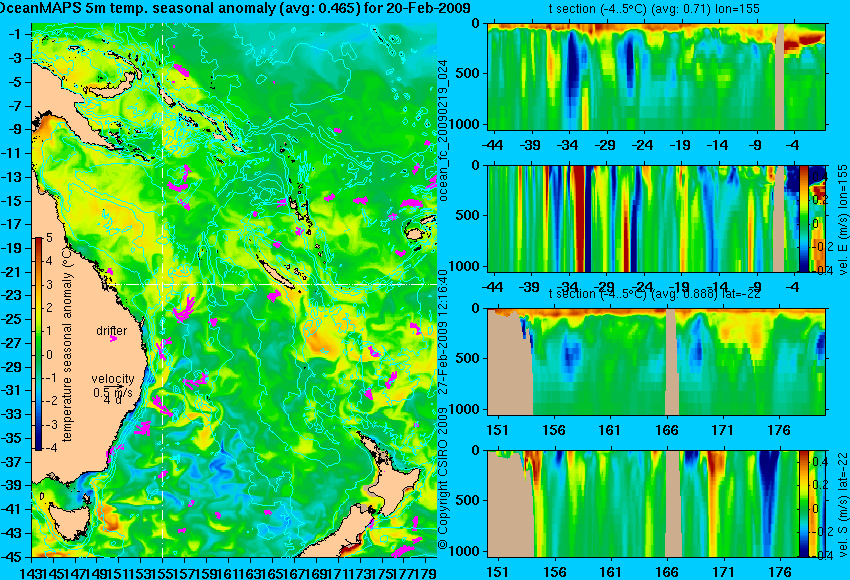Select the 't section (avg: 0.71) lon=155' heading
The width and height of the screenshot is (850, 580).
tap(654, 9)
